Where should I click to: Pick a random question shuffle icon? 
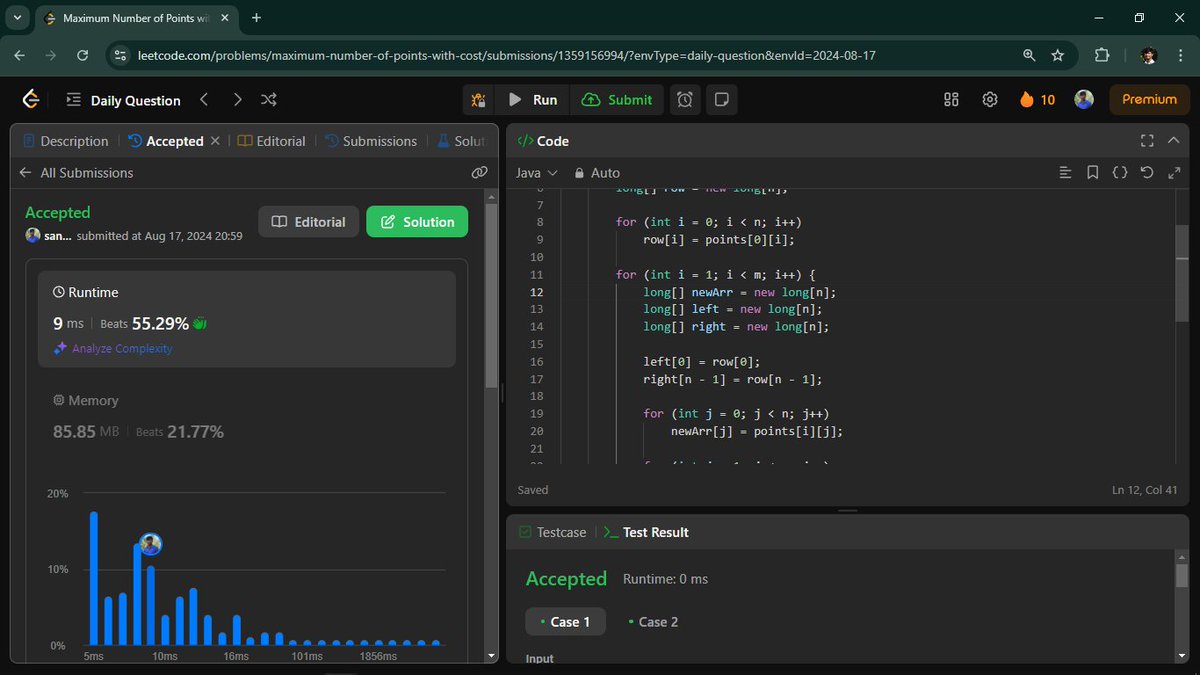269,99
